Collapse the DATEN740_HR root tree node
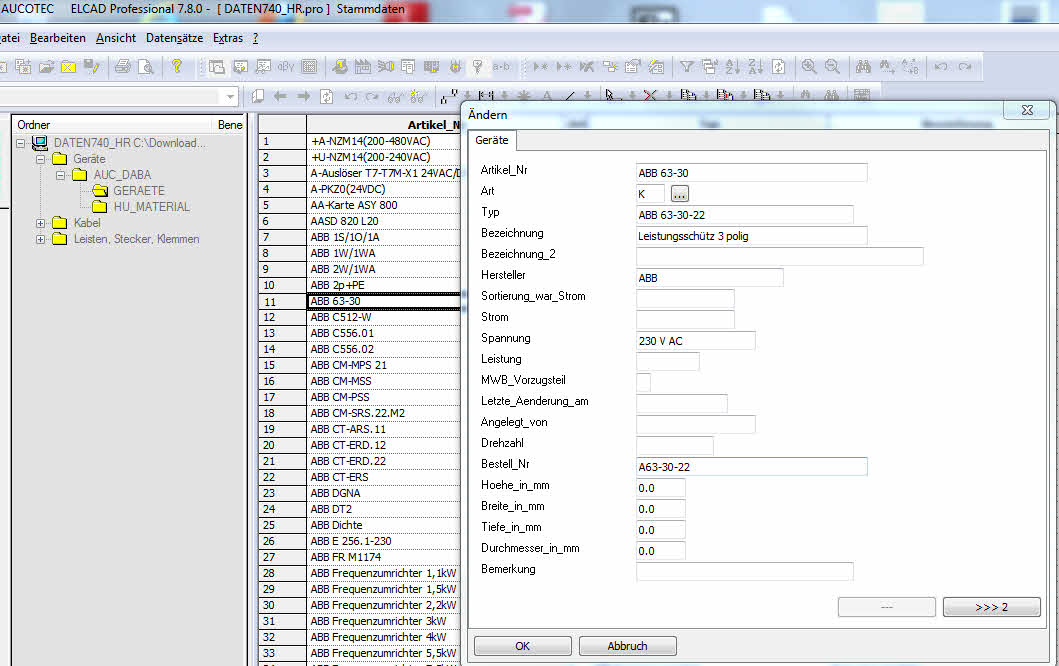Image resolution: width=1059 pixels, height=666 pixels. [x=20, y=143]
